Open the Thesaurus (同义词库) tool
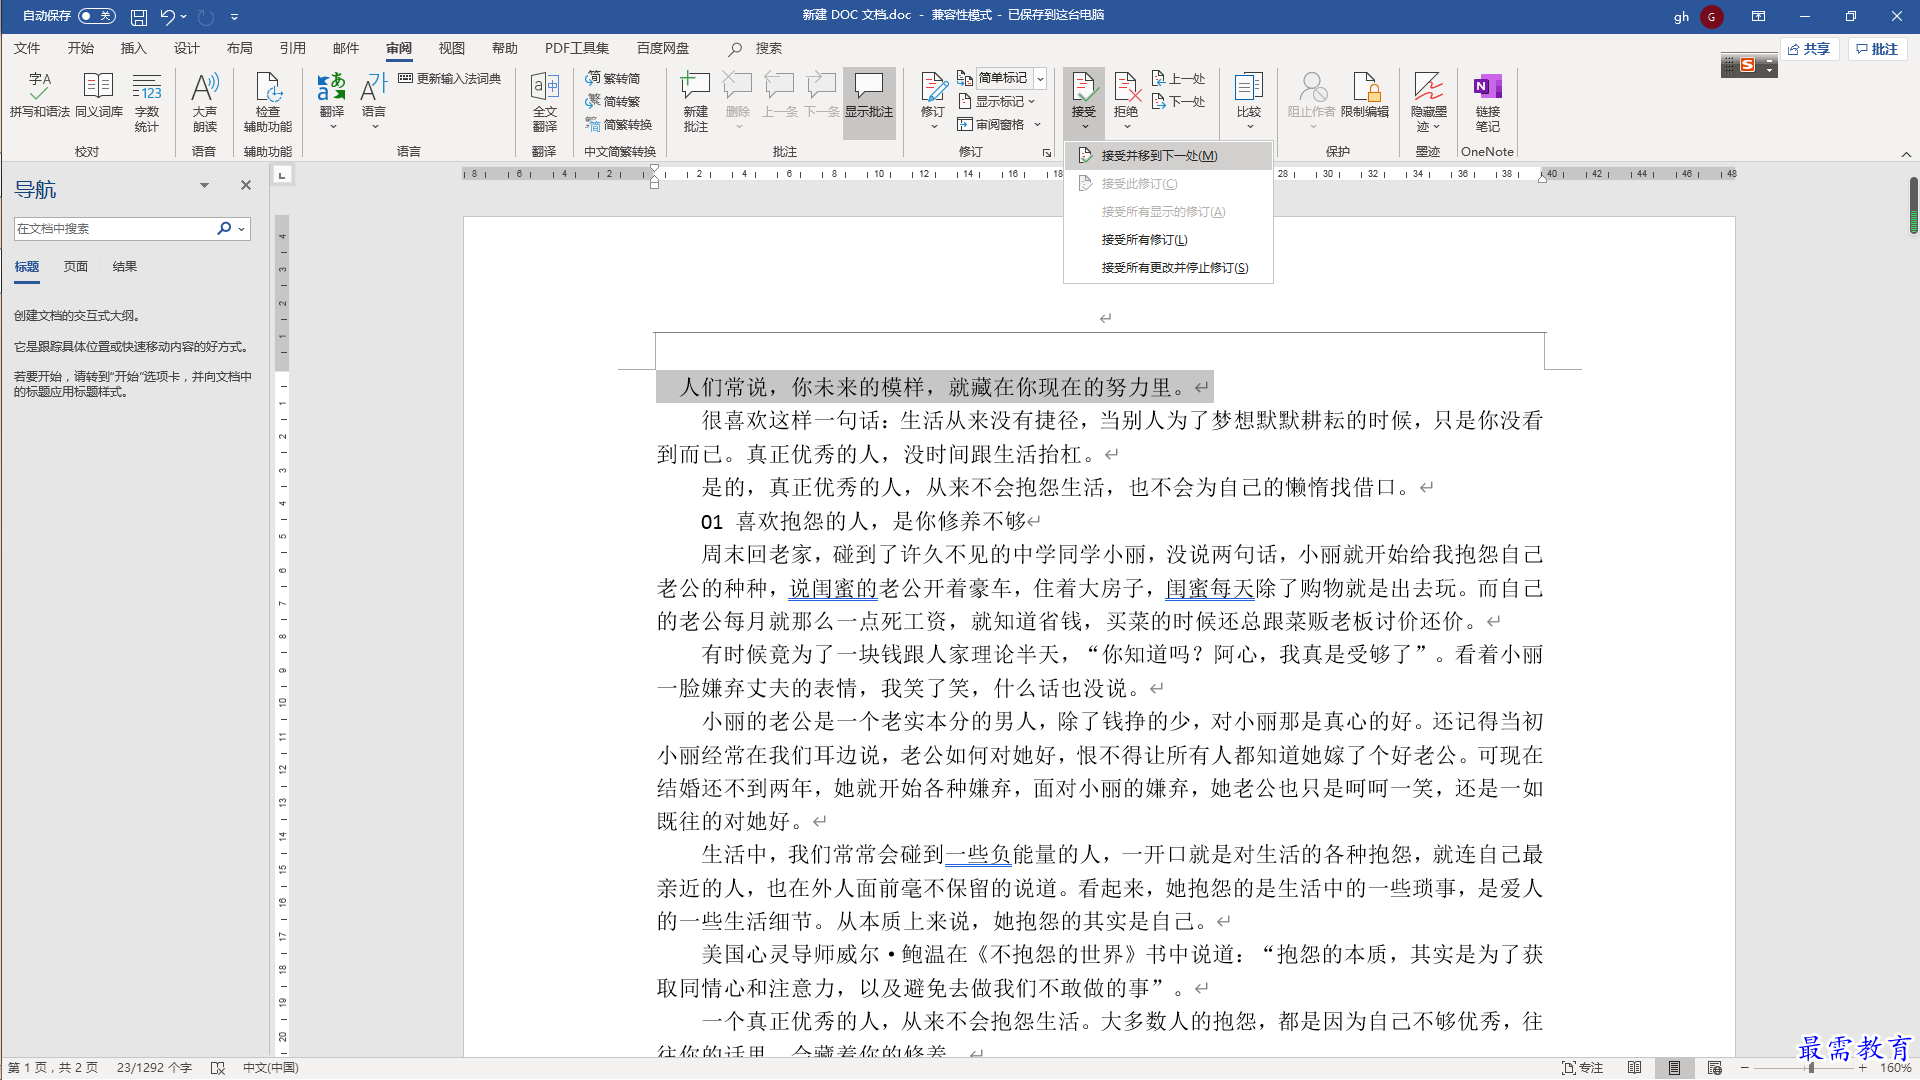1920x1080 pixels. pos(98,95)
